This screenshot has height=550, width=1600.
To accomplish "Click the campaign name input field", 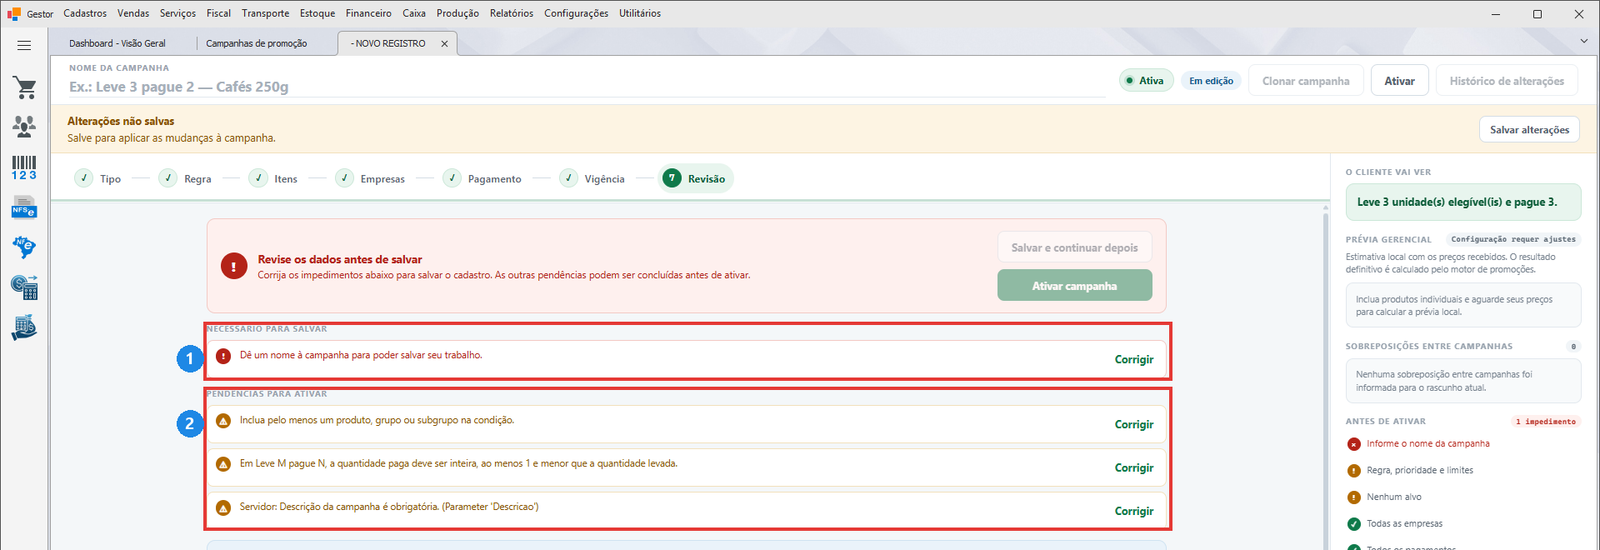I will pos(586,87).
